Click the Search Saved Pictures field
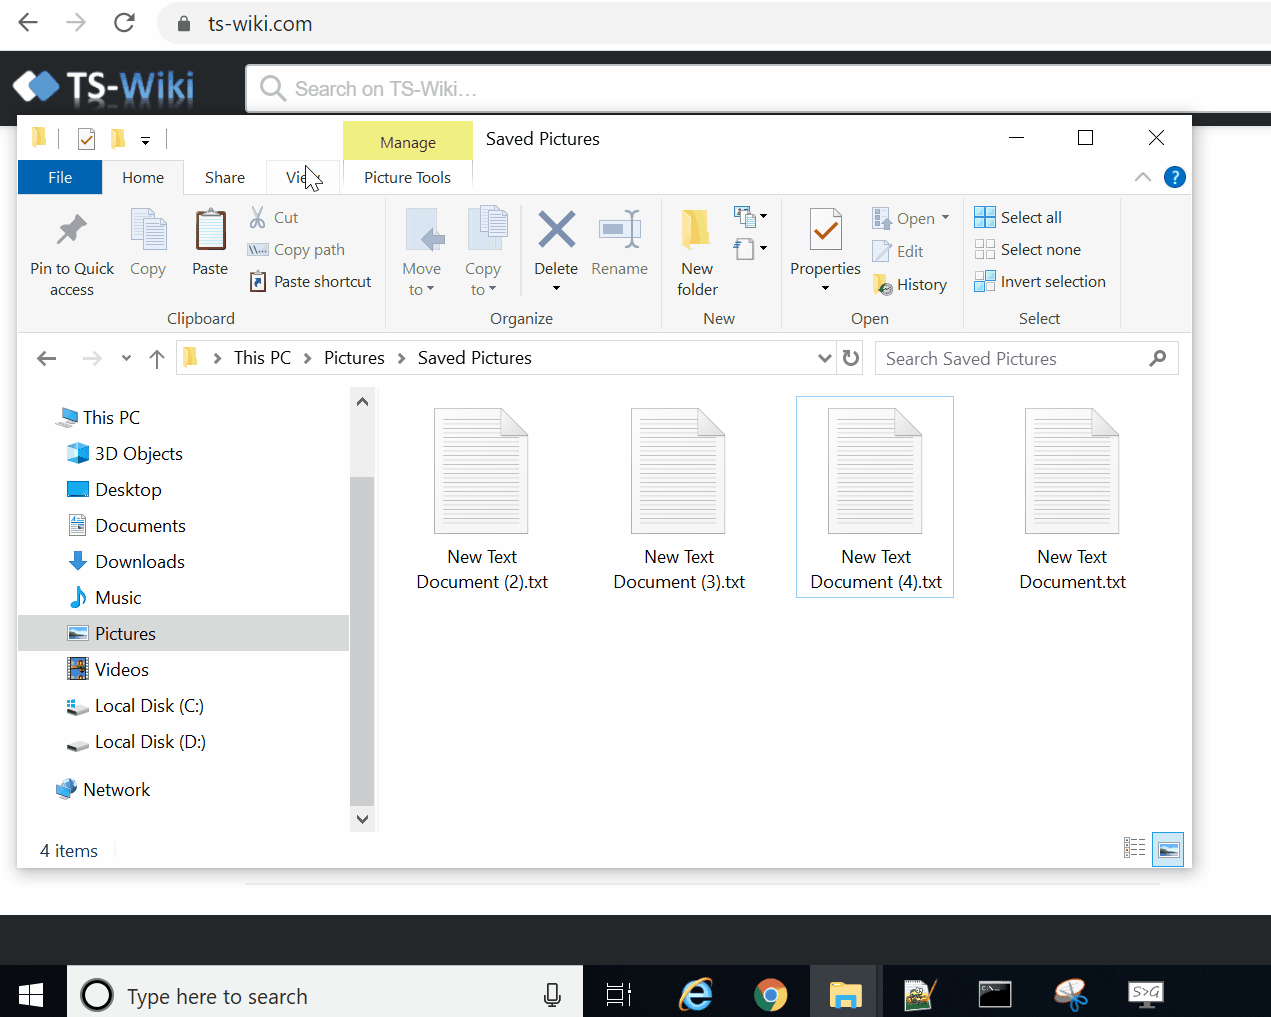 pos(1010,358)
